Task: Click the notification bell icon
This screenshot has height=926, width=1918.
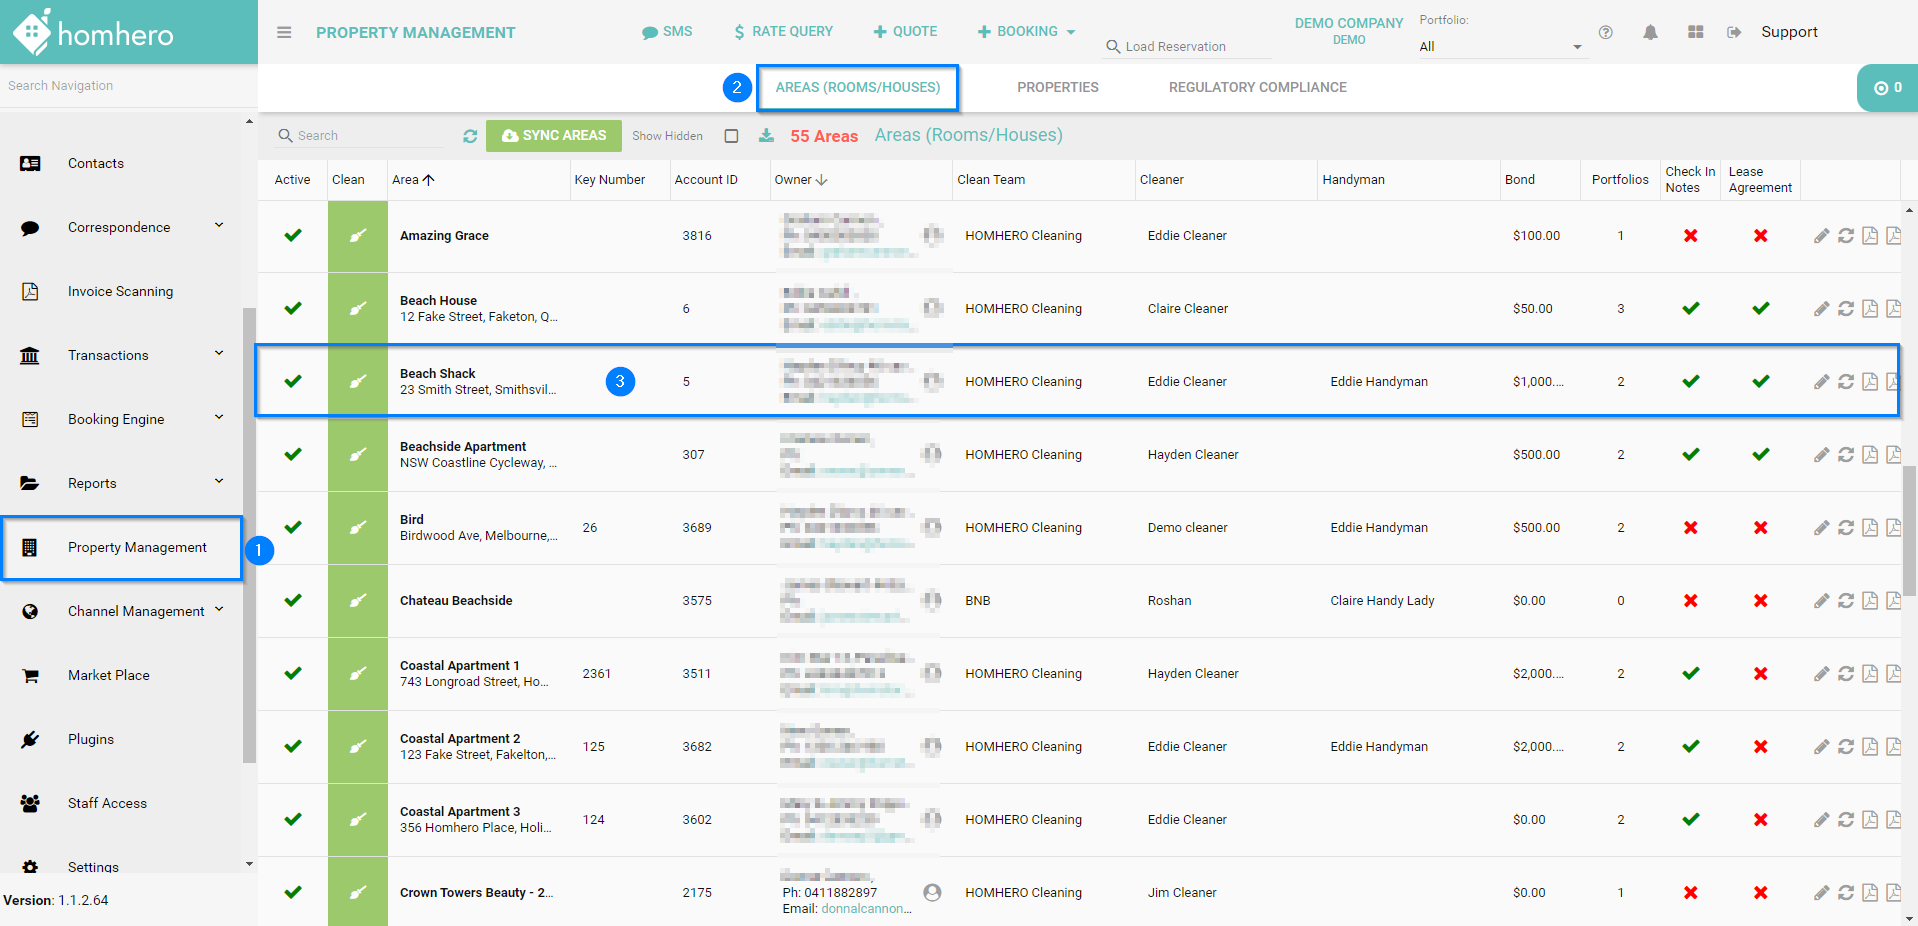Action: click(1650, 32)
